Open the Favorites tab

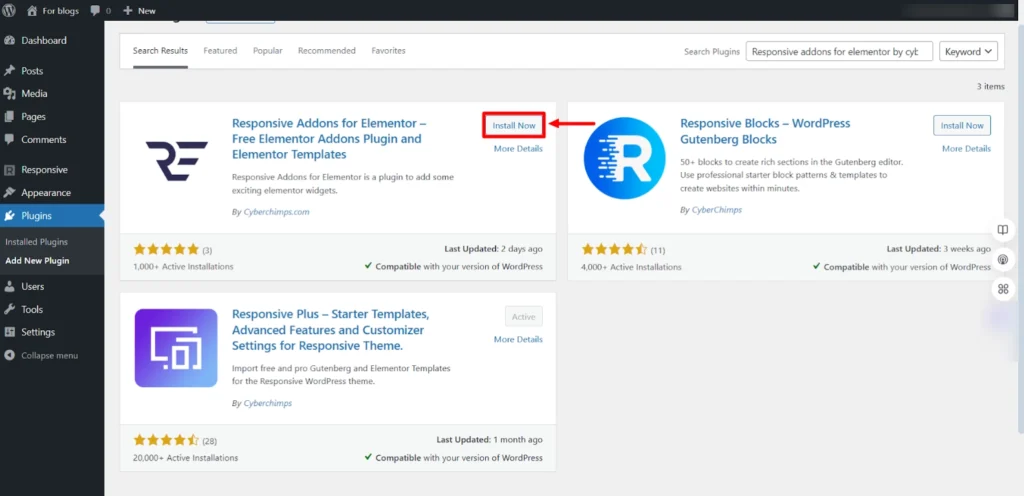coord(389,51)
